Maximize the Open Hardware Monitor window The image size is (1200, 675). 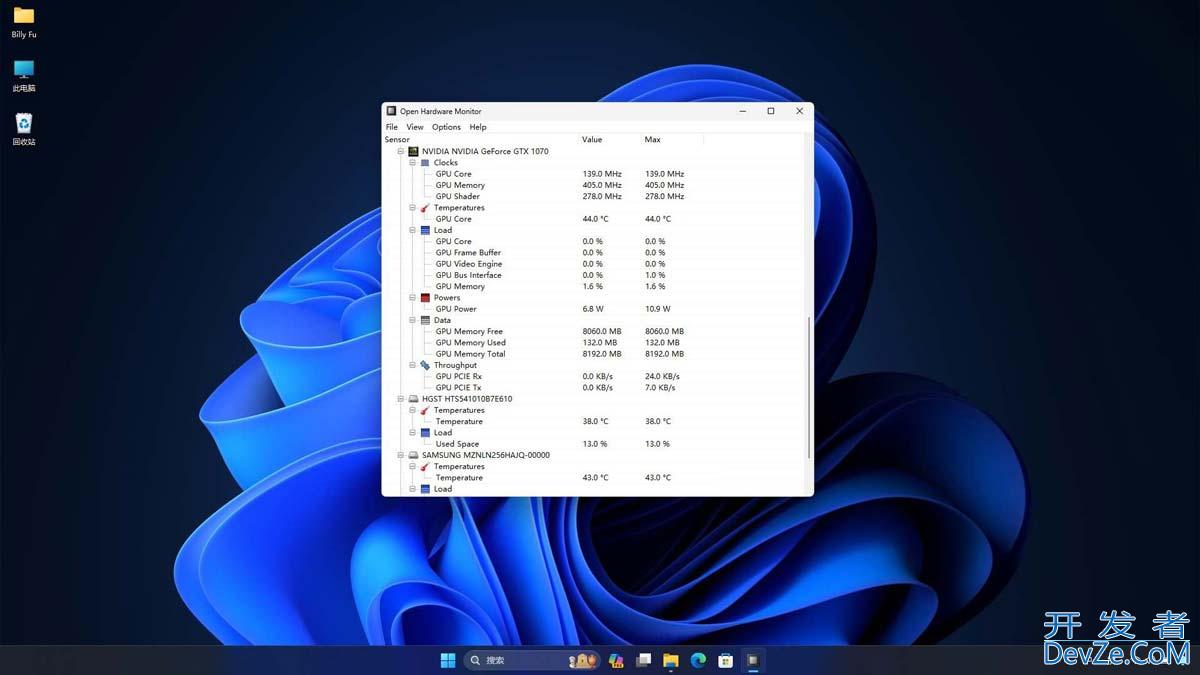click(770, 111)
